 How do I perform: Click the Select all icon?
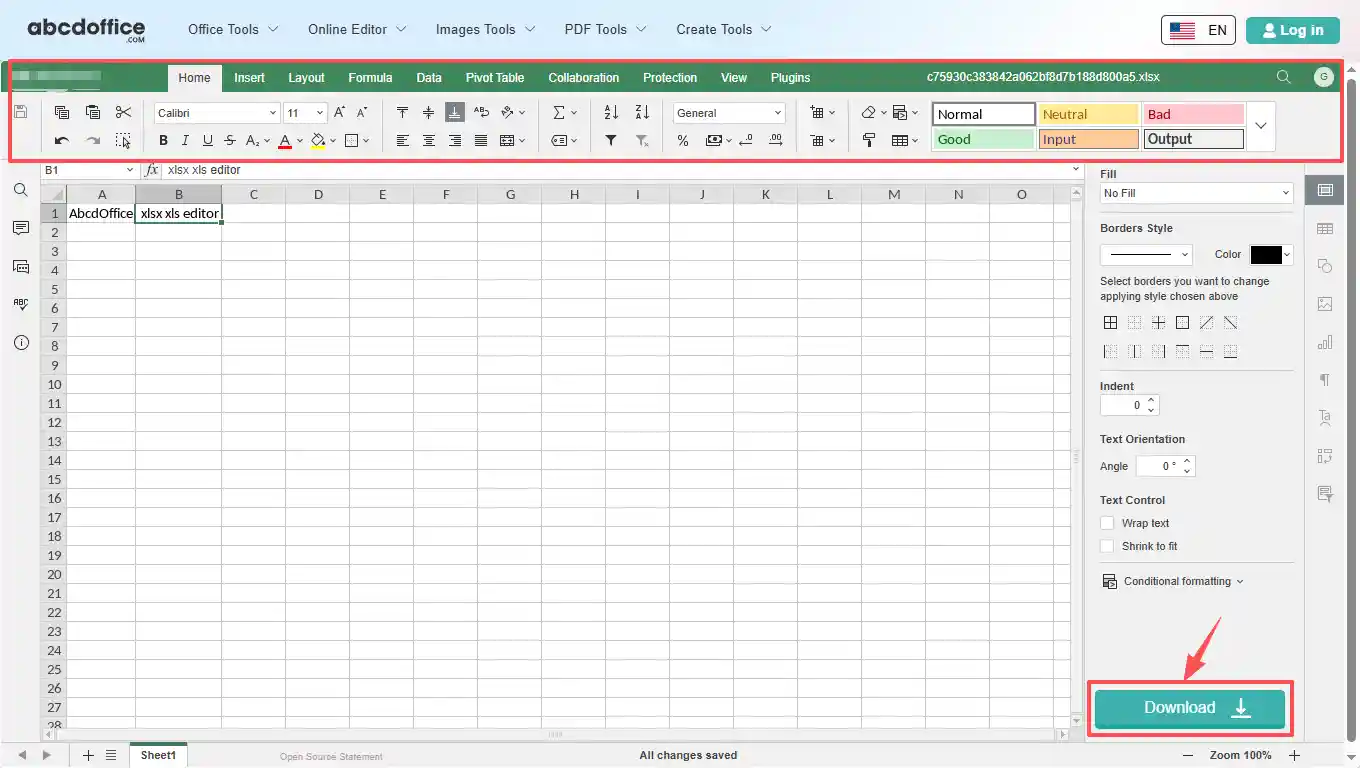pos(123,141)
